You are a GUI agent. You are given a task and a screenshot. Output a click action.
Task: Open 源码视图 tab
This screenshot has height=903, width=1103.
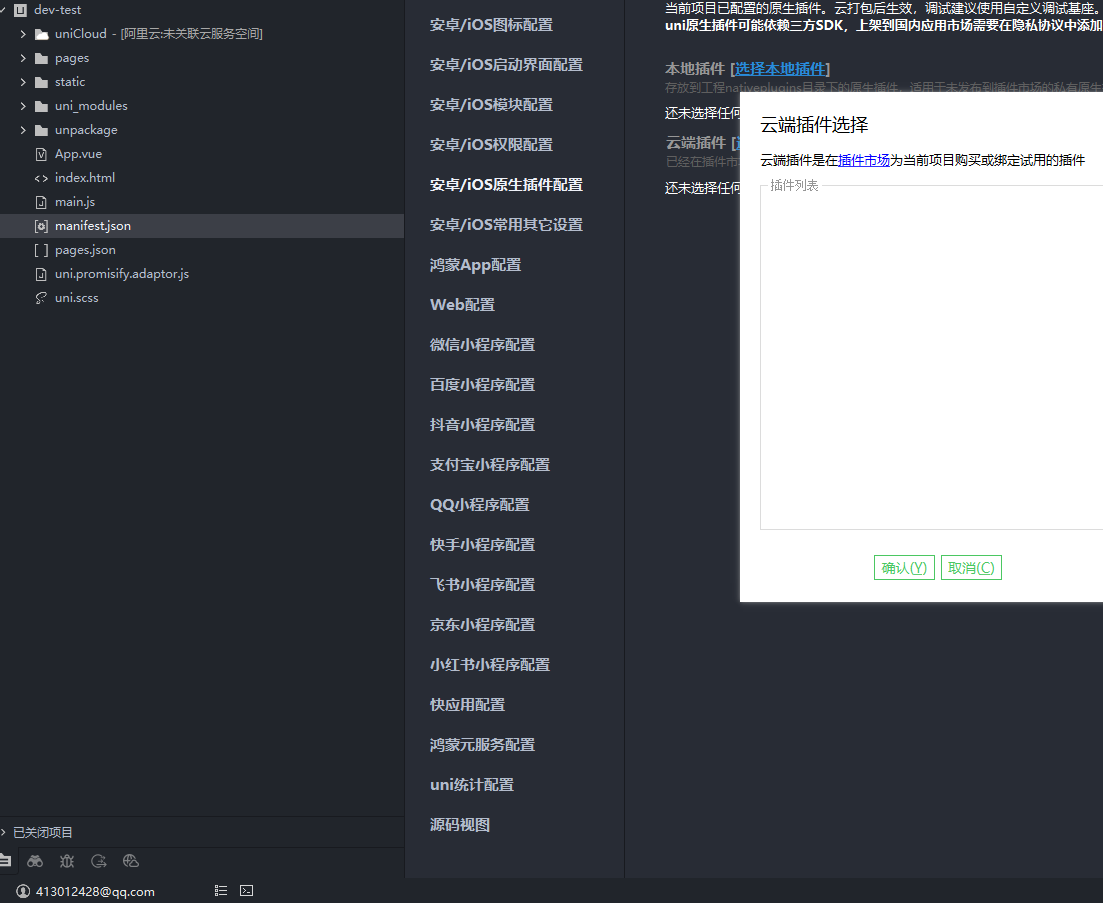click(x=460, y=825)
